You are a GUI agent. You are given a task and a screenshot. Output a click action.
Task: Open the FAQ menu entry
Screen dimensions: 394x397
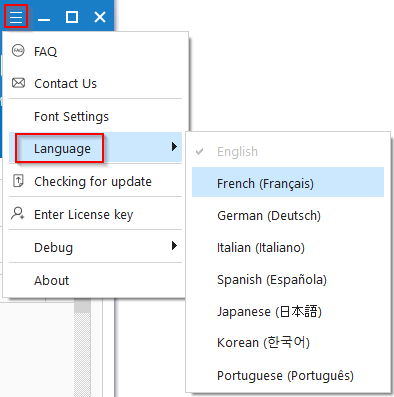click(95, 51)
